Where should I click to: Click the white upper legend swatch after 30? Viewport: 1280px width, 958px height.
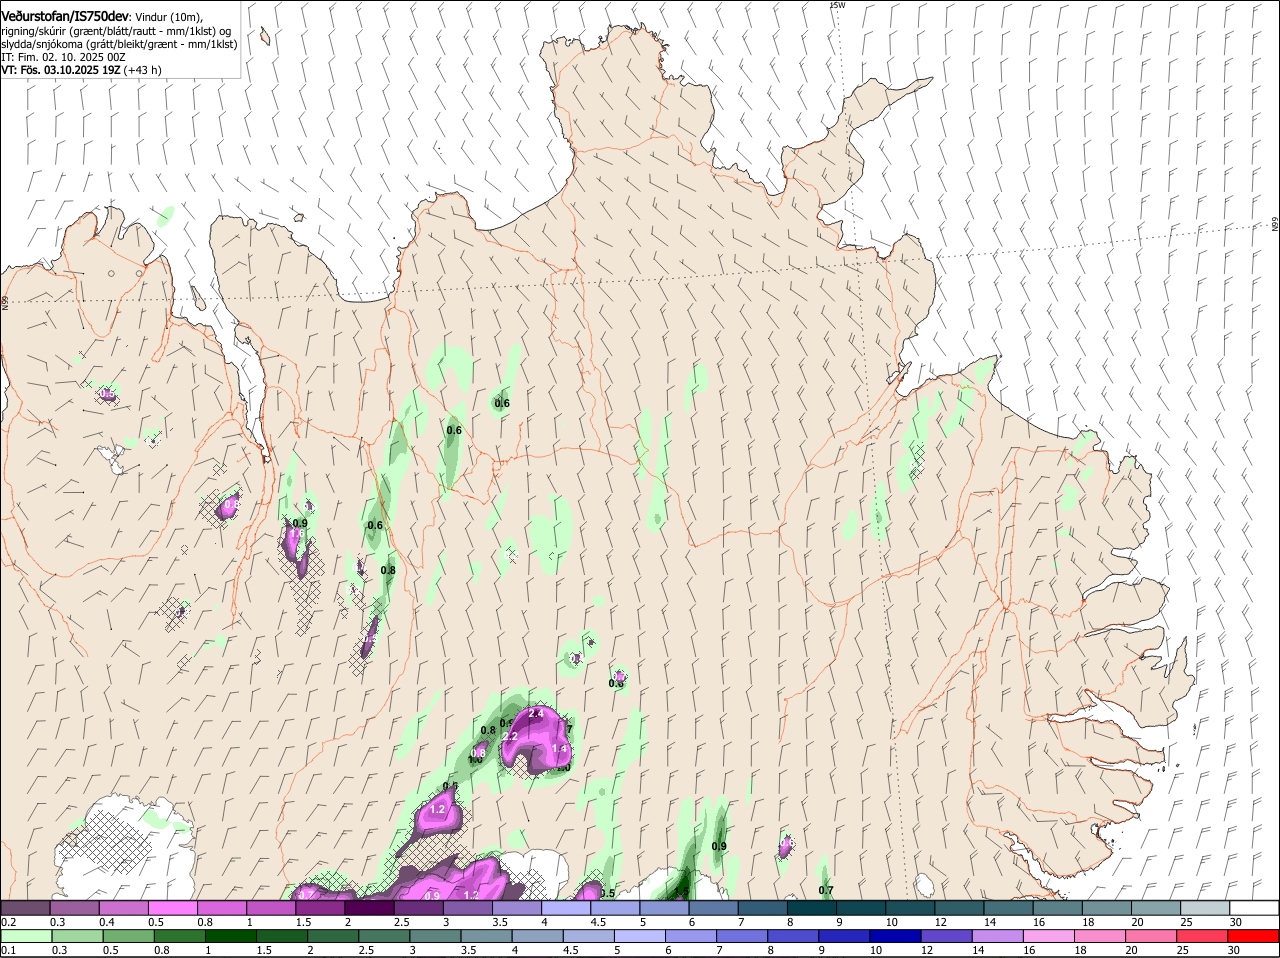point(1254,908)
